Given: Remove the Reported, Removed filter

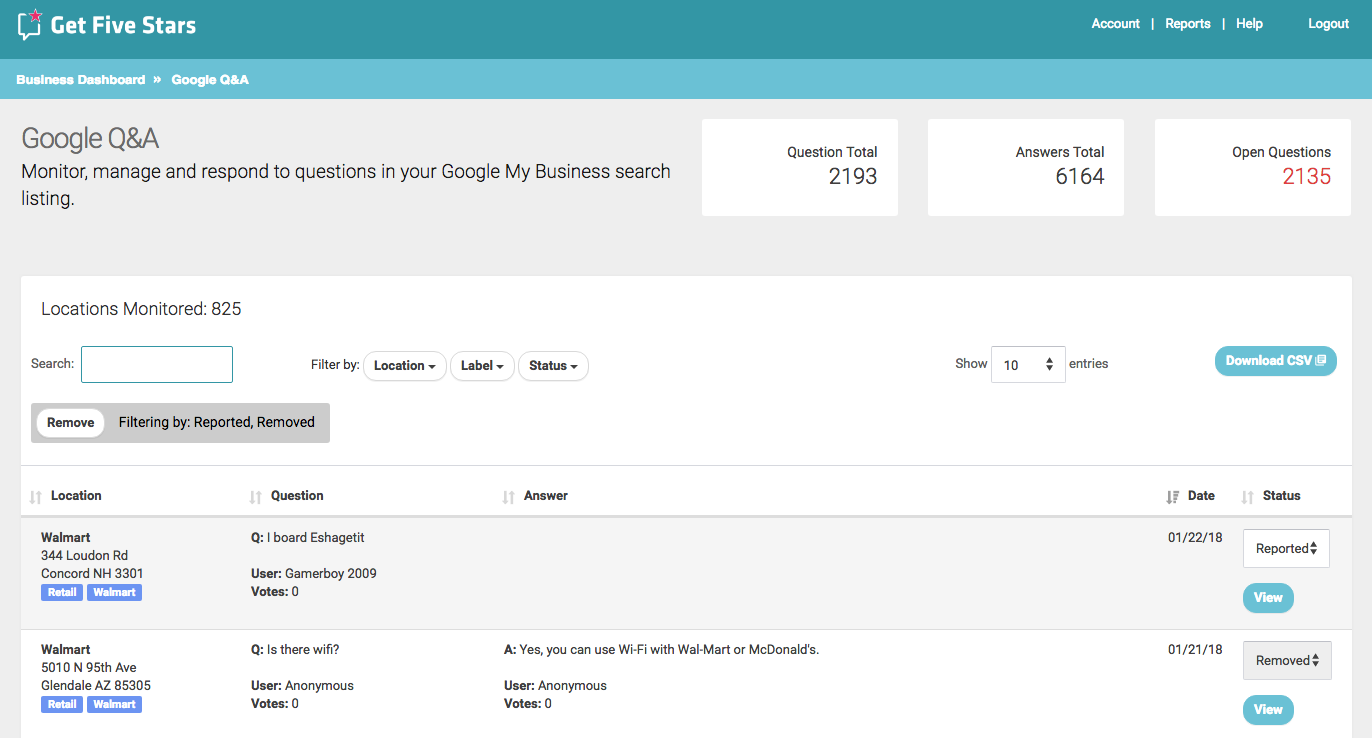Looking at the screenshot, I should pyautogui.click(x=70, y=423).
